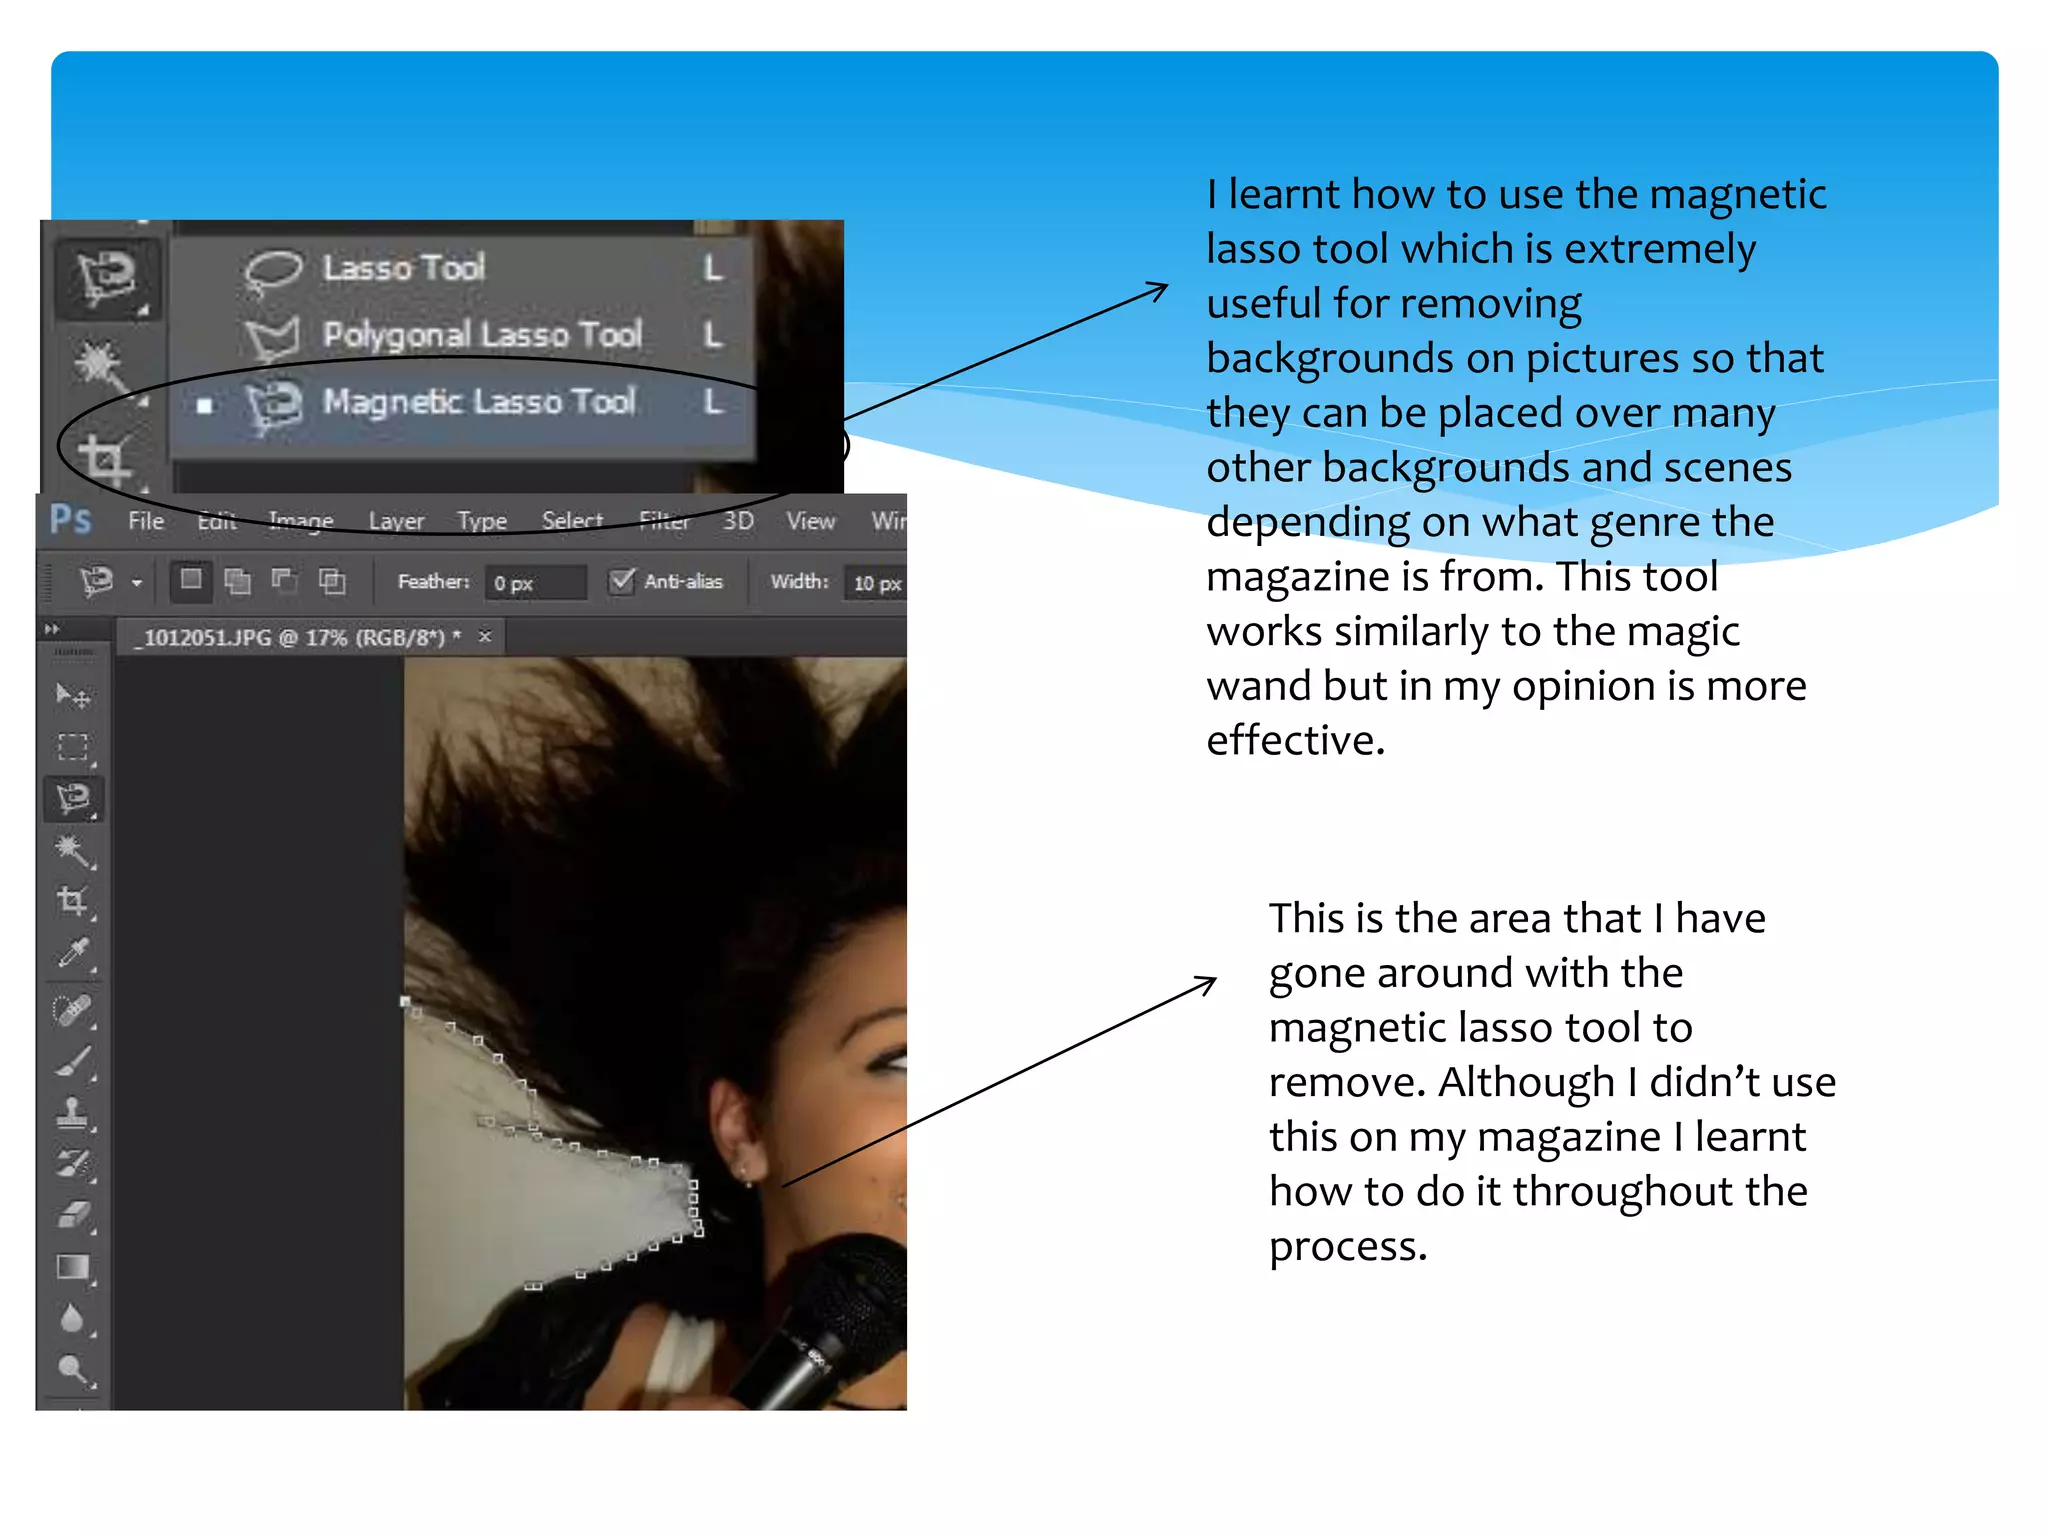Click lasso icon in enlarged toolbar crop
This screenshot has width=2048, height=1536.
pyautogui.click(x=107, y=278)
